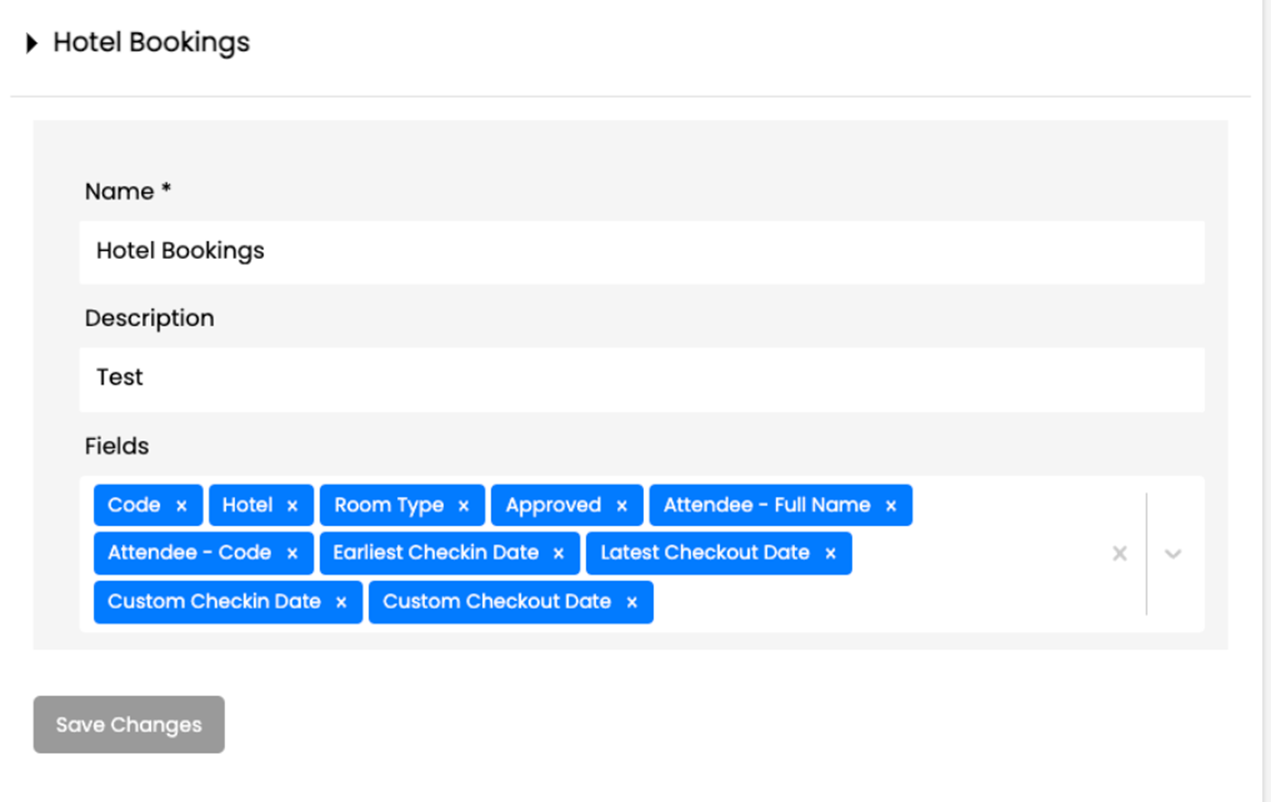Click the Hotel Bookings section heading
Screen dimensions: 1271x802
151,43
